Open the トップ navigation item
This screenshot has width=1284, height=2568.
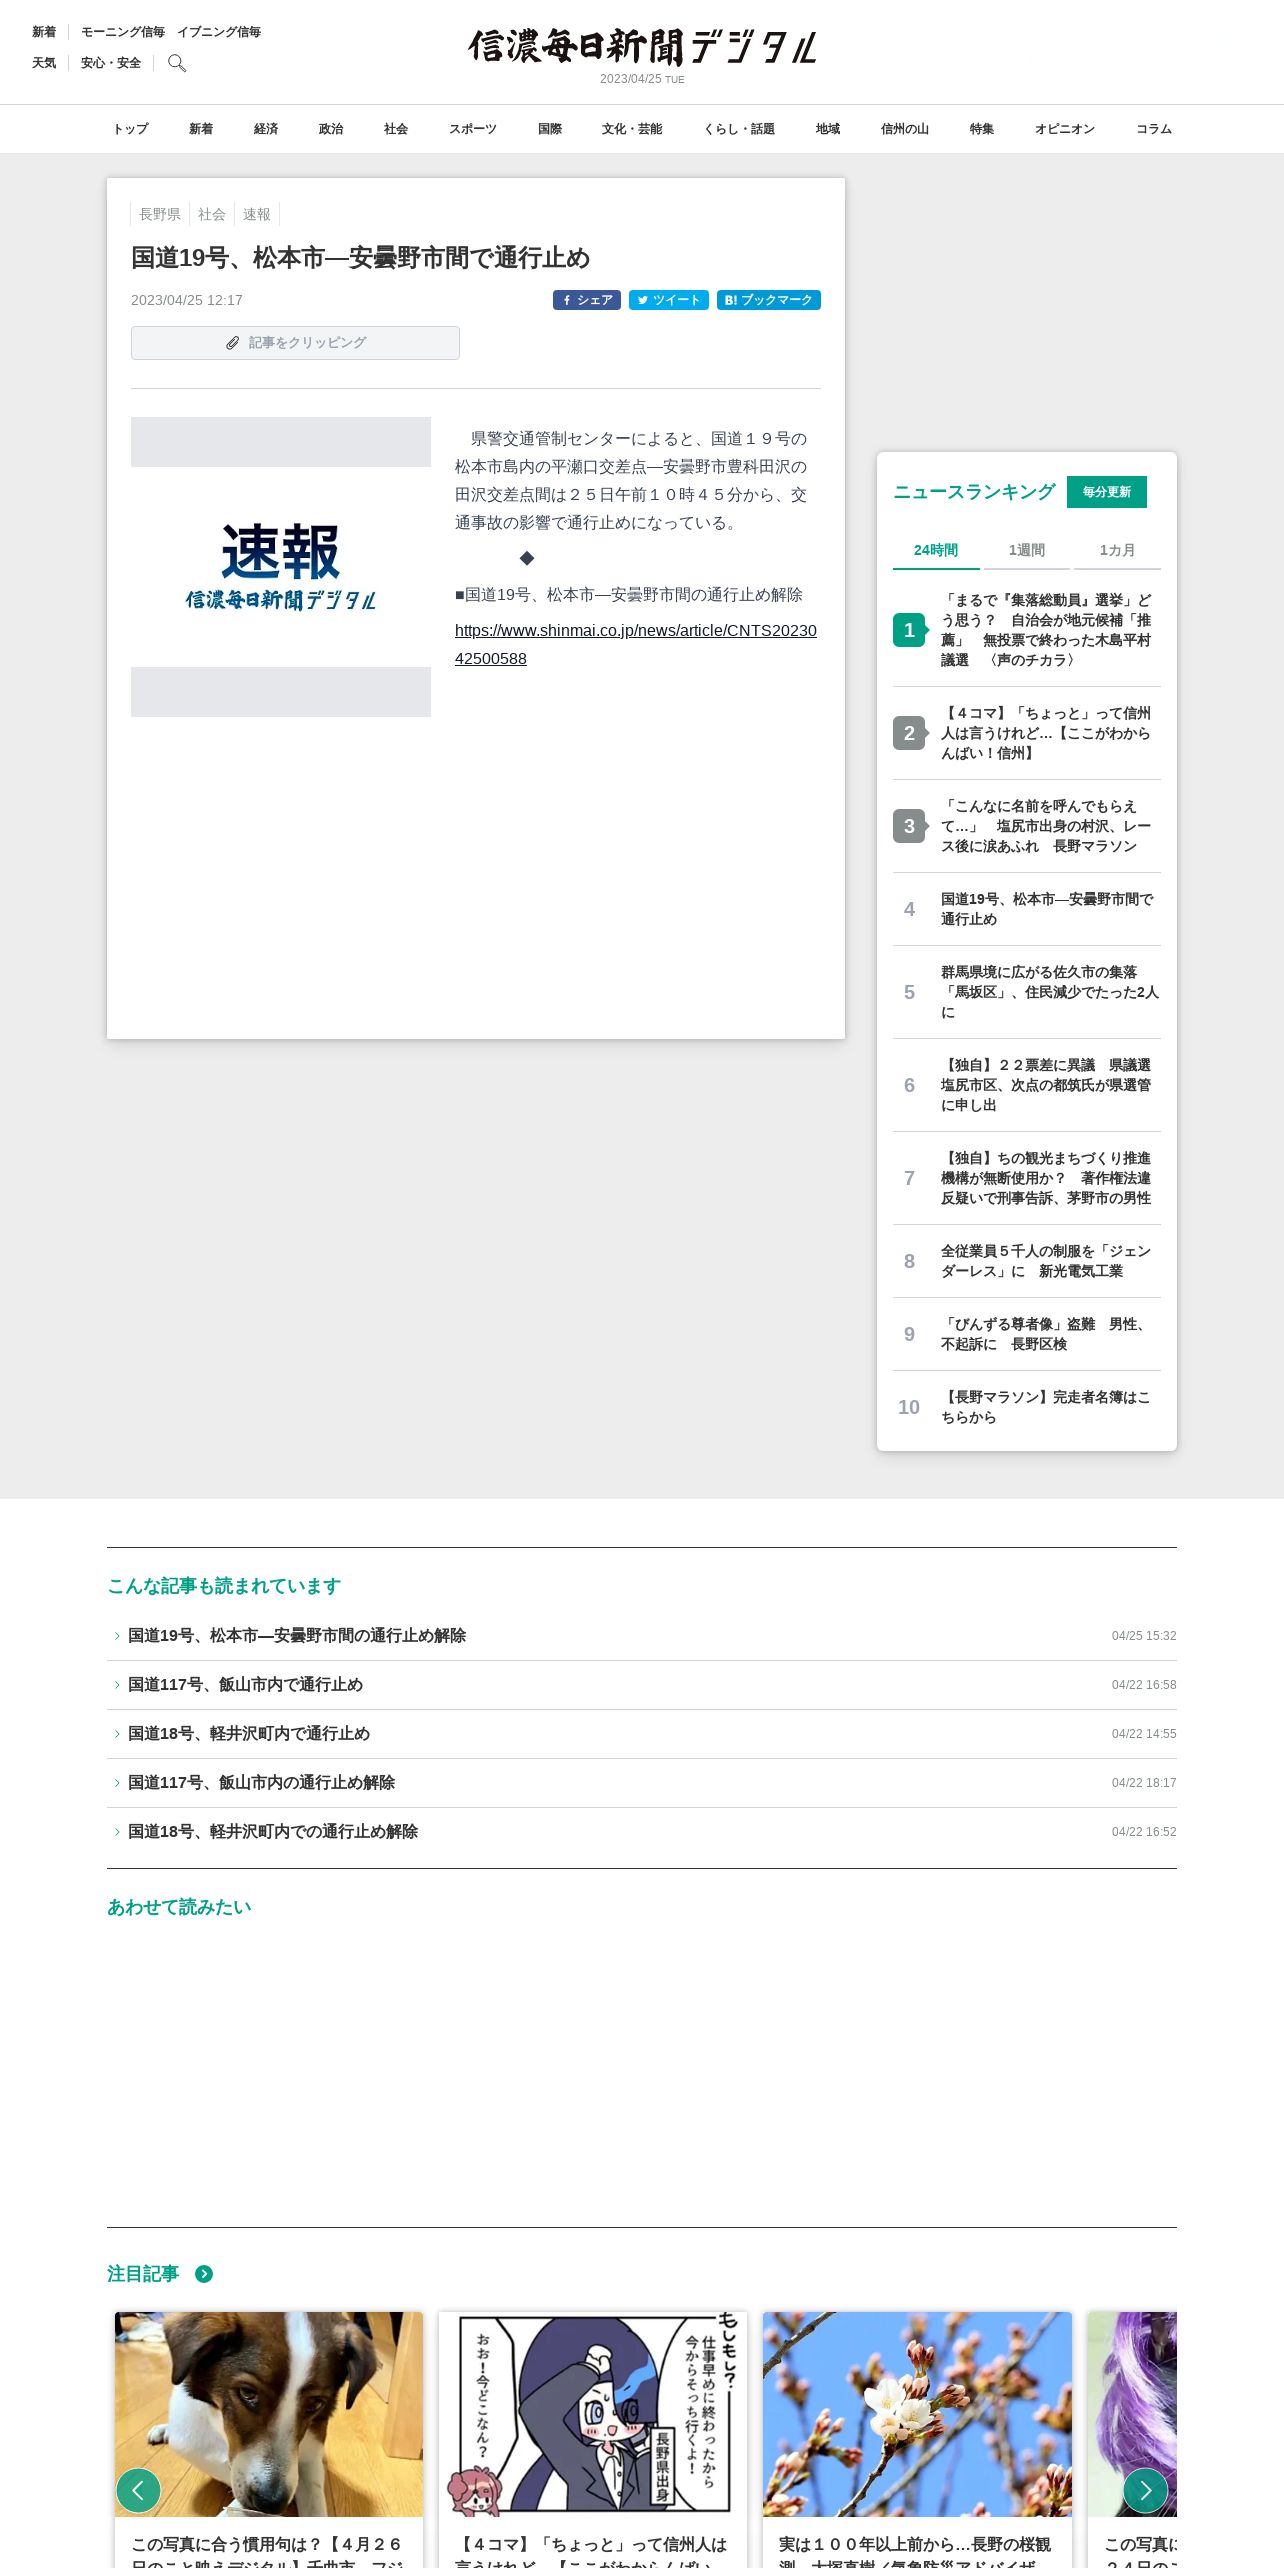(130, 129)
